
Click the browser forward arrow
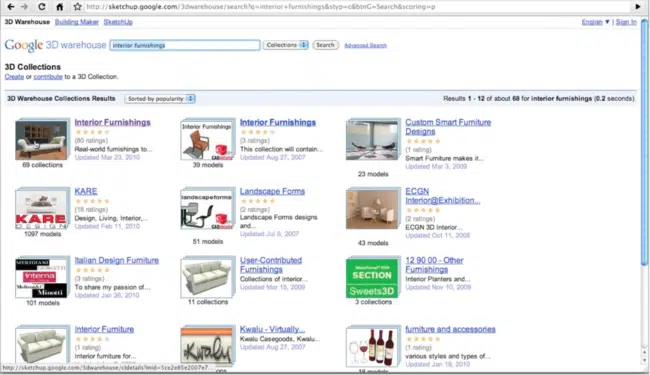pos(24,7)
